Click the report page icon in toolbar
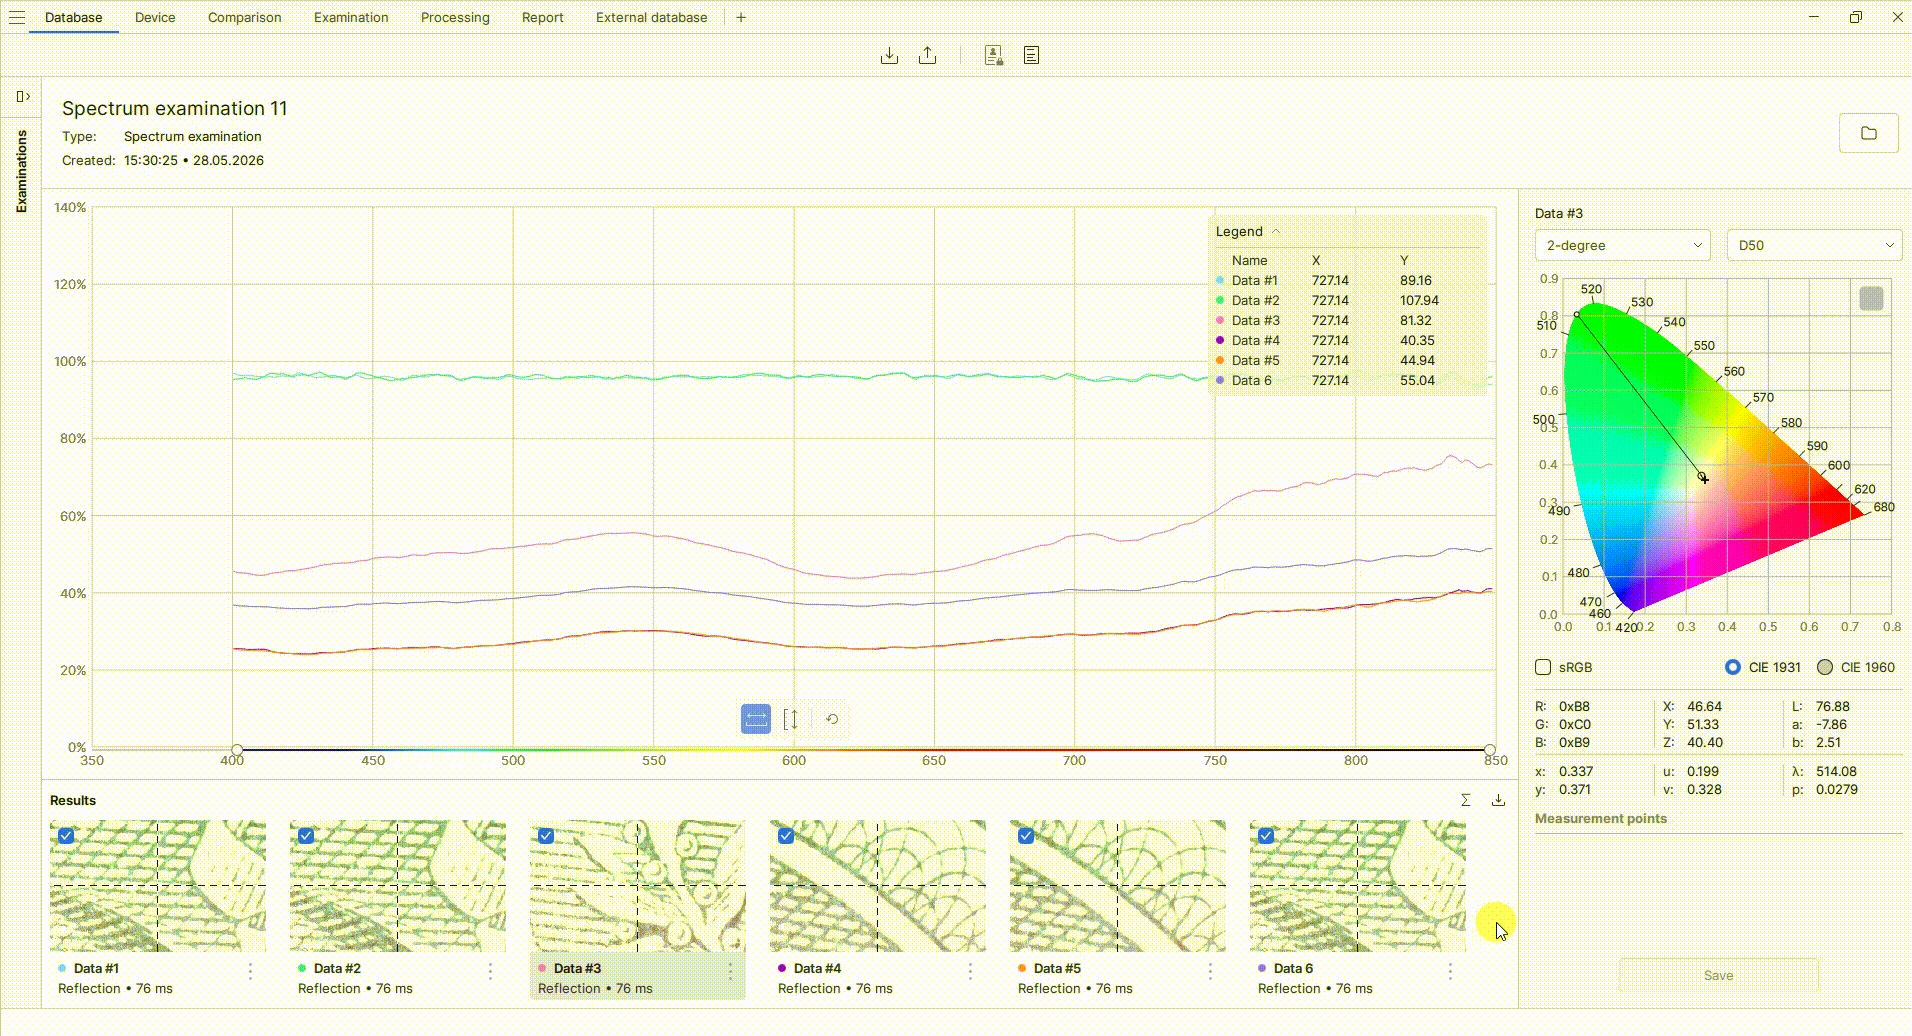This screenshot has width=1912, height=1036. tap(1031, 55)
